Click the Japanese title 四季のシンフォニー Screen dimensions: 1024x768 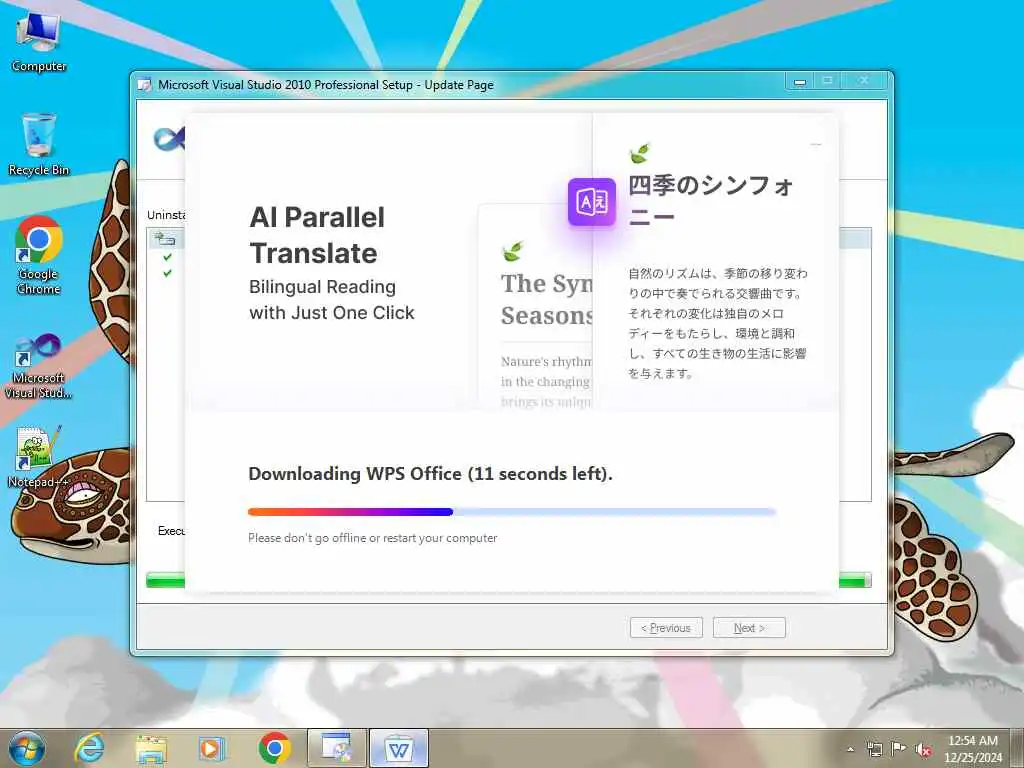tap(711, 200)
